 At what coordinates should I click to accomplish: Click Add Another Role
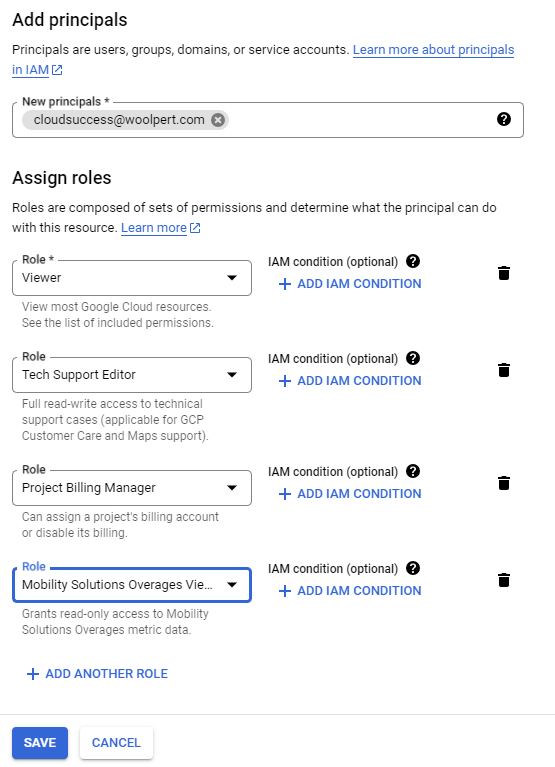coord(97,674)
